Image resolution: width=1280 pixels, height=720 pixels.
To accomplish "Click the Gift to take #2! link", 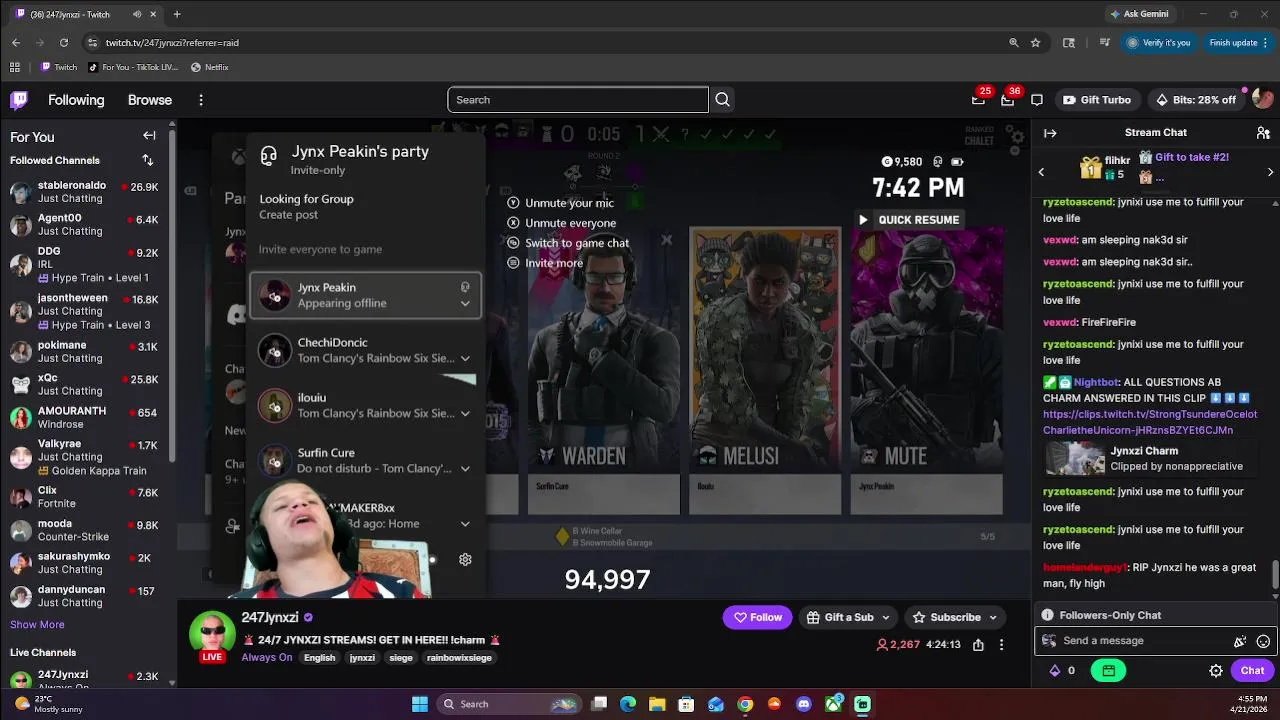I will pyautogui.click(x=1191, y=157).
